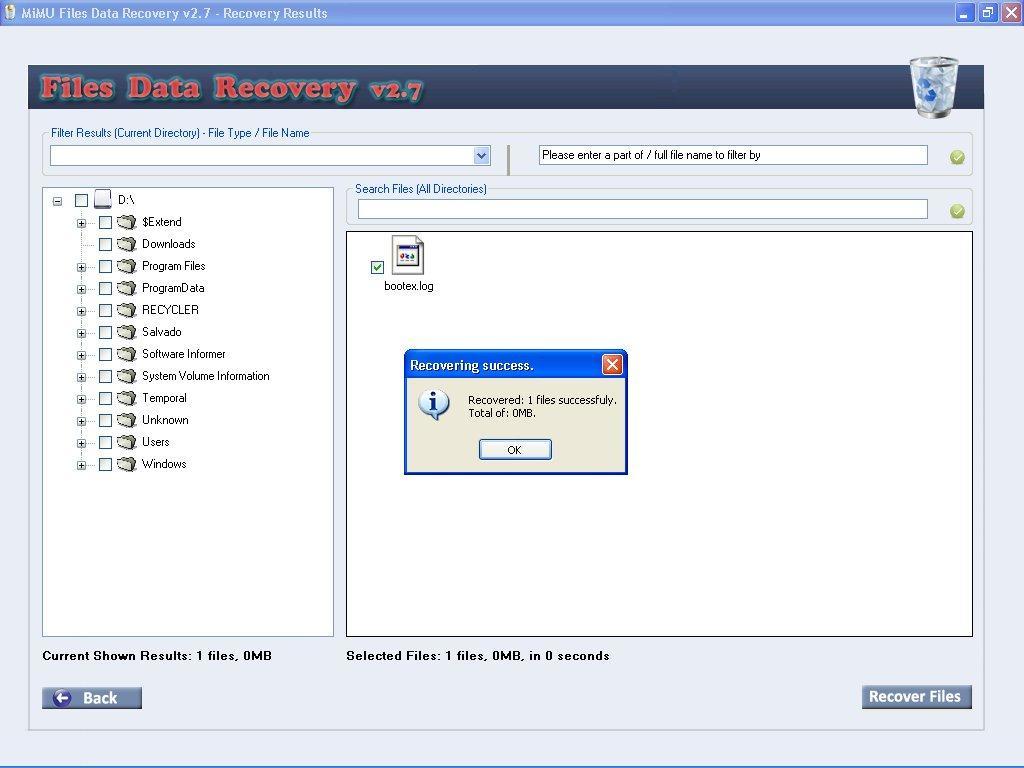This screenshot has height=768, width=1024.
Task: Expand the Unknown folder node
Action: tap(81, 421)
